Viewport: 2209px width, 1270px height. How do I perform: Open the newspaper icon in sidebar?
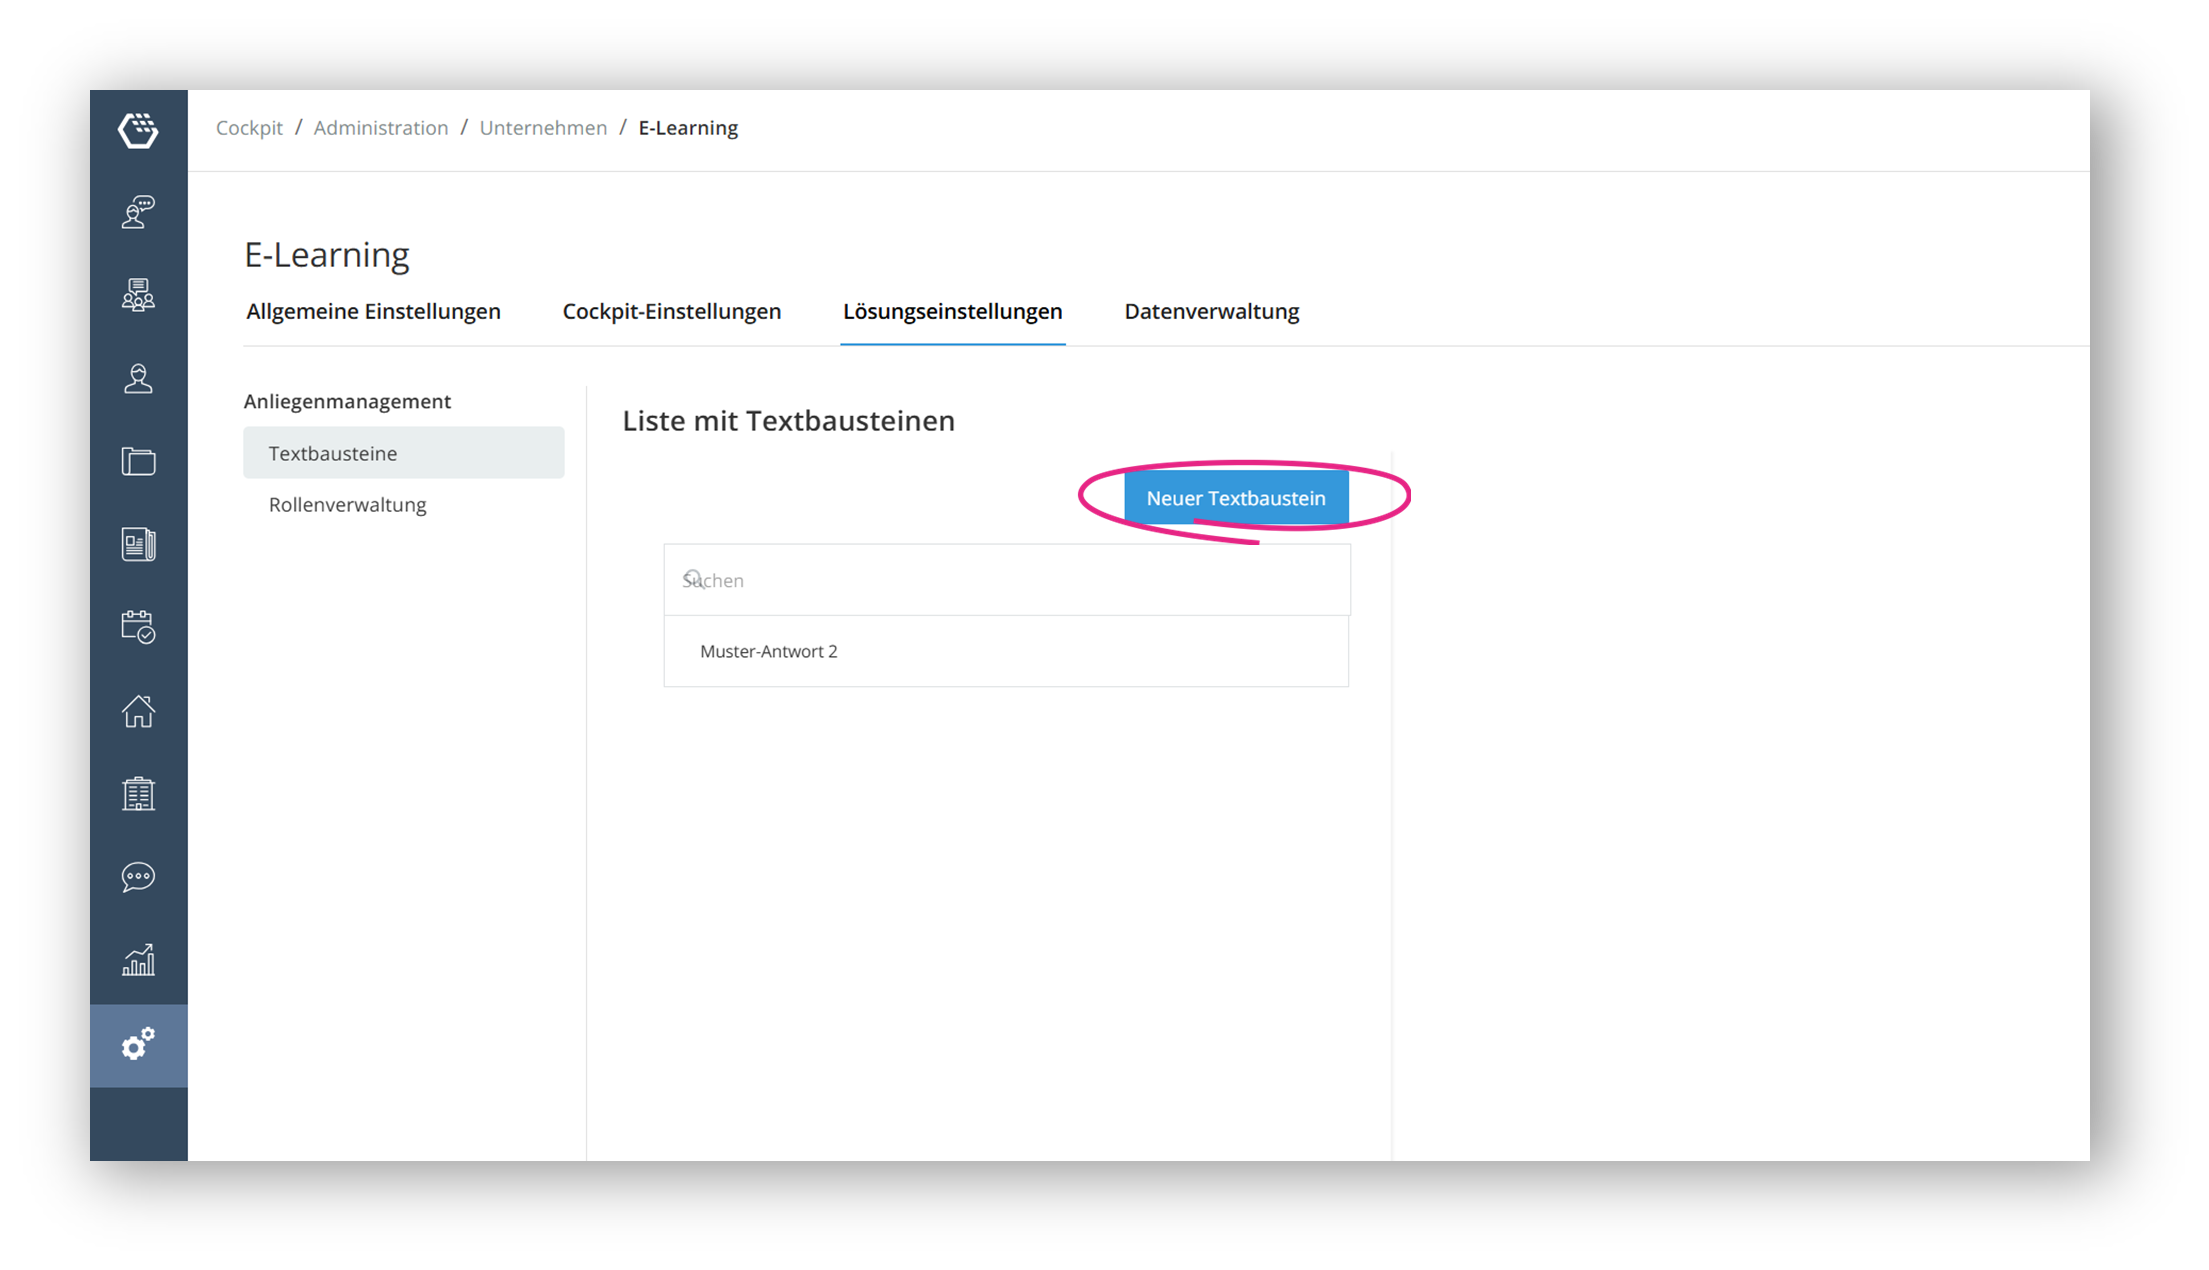pyautogui.click(x=138, y=544)
